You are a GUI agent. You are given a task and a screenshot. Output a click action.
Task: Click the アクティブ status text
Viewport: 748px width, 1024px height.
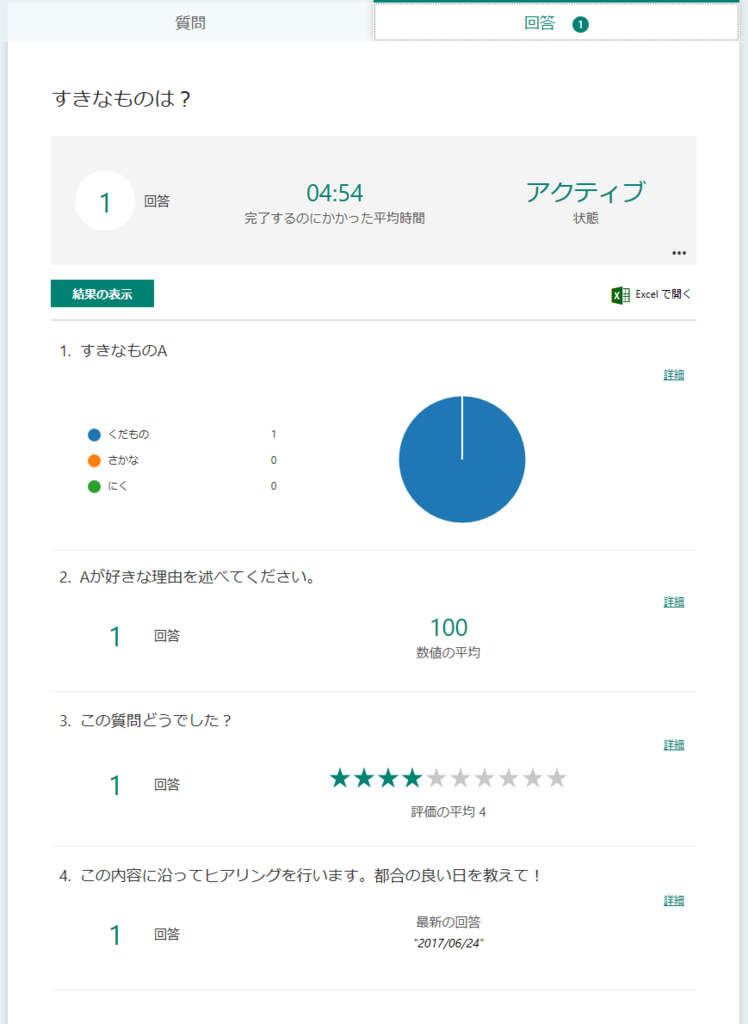[585, 192]
